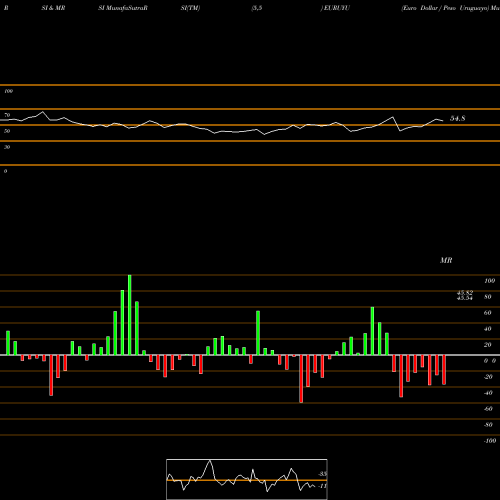Click the RSI axis label 70
The height and width of the screenshot is (500, 500).
tap(7, 115)
